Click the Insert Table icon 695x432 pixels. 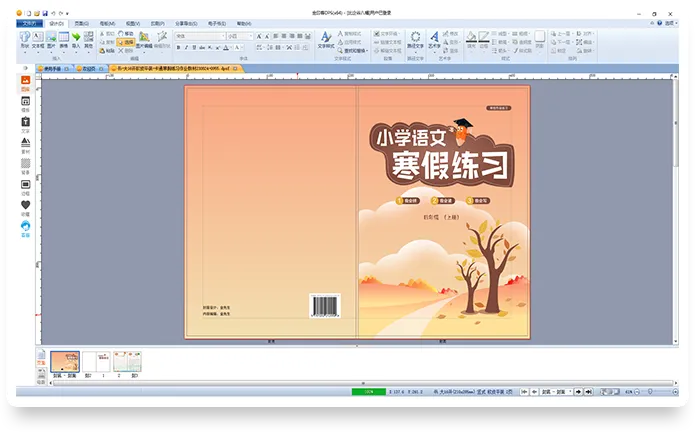tap(63, 38)
